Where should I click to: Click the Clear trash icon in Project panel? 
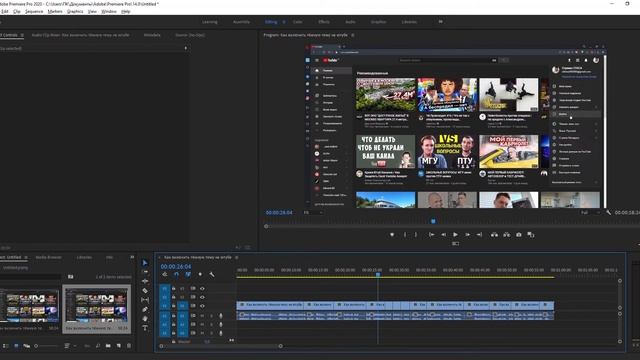129,346
